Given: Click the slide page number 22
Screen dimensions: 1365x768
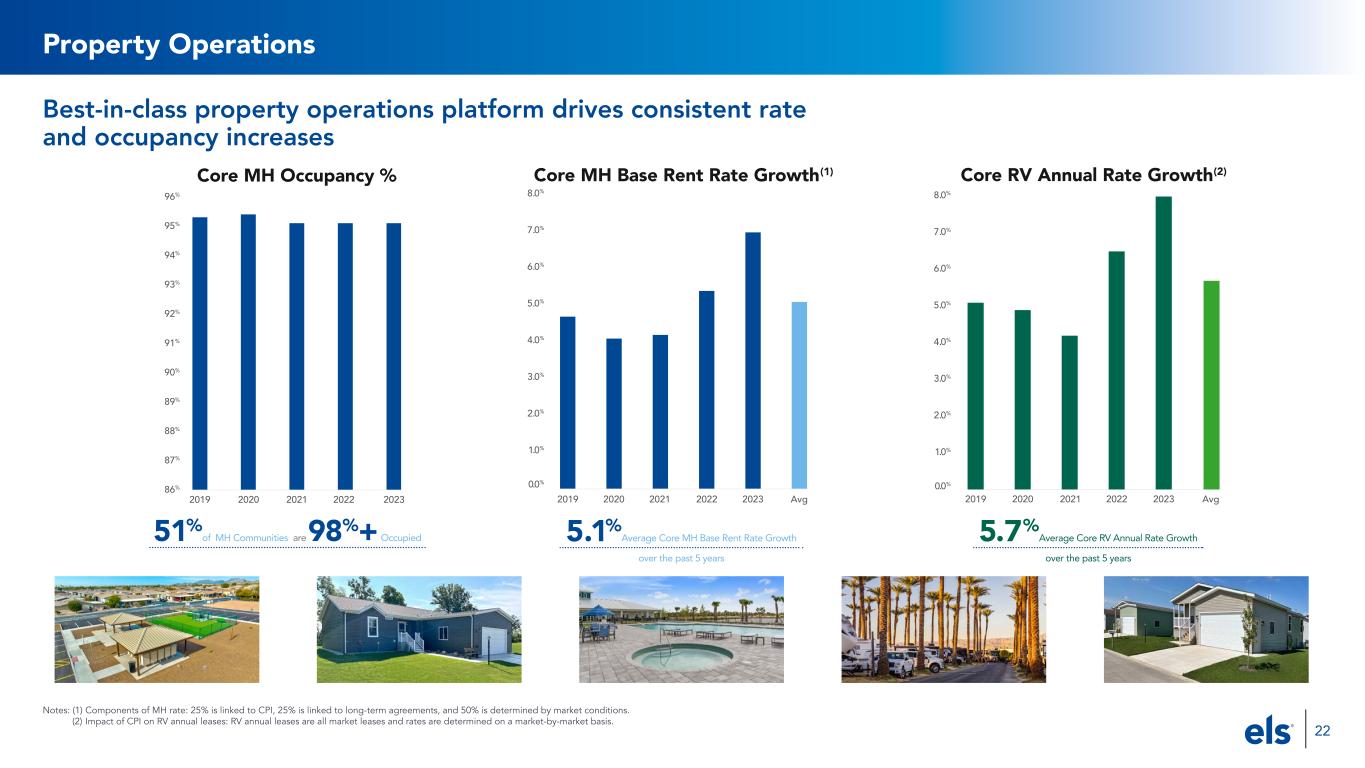Looking at the screenshot, I should point(1322,732).
